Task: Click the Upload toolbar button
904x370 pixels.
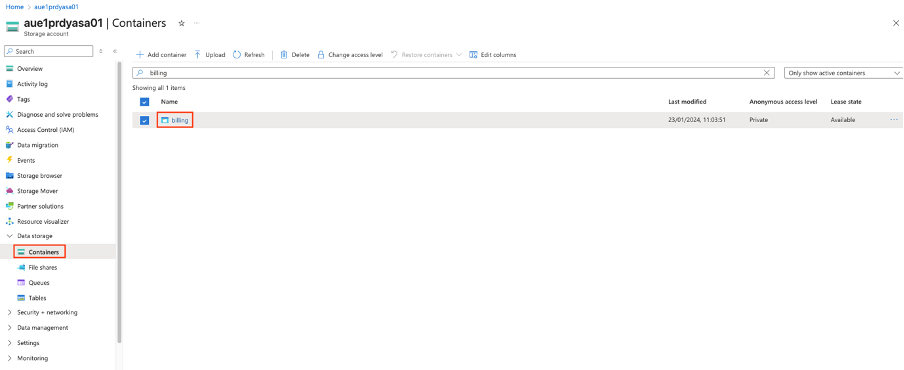Action: pyautogui.click(x=209, y=55)
